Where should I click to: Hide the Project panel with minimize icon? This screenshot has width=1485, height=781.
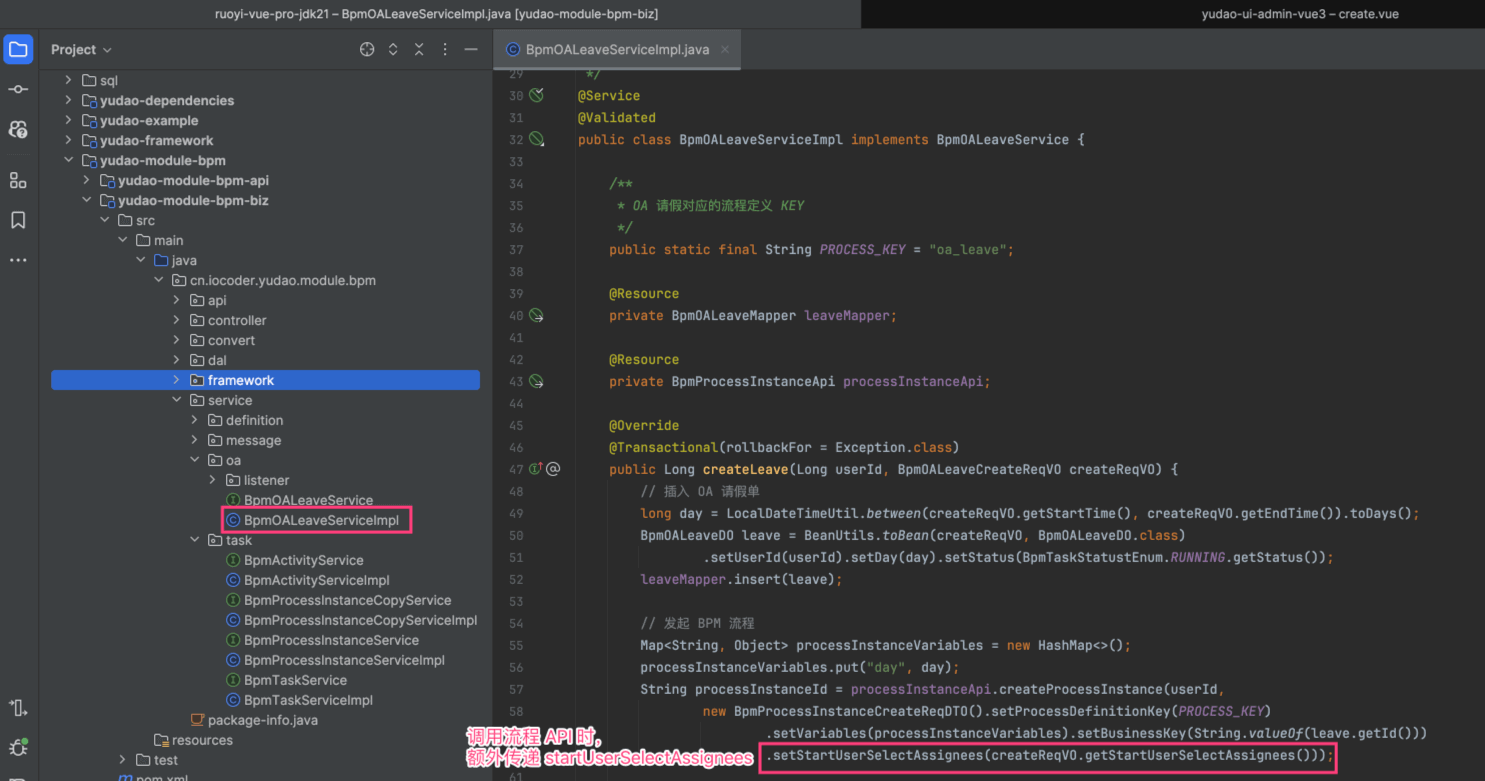(x=471, y=50)
